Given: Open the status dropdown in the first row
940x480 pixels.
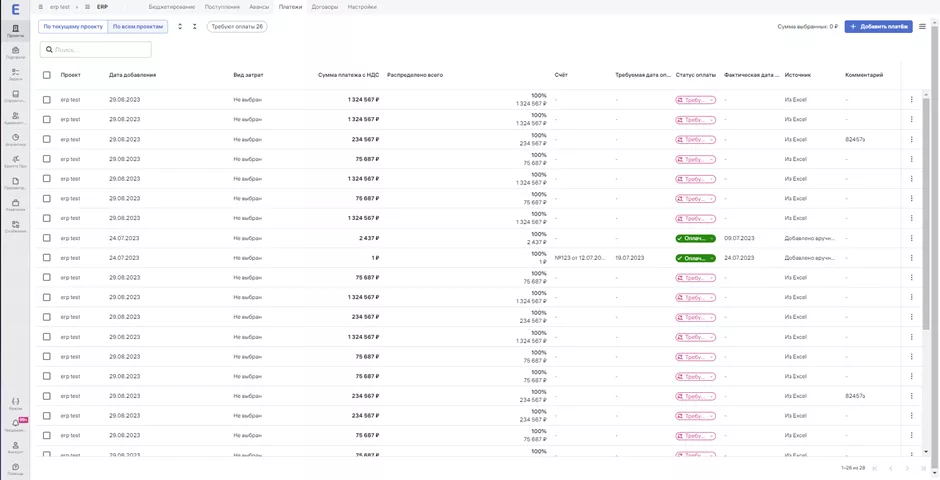Looking at the screenshot, I should pyautogui.click(x=695, y=100).
